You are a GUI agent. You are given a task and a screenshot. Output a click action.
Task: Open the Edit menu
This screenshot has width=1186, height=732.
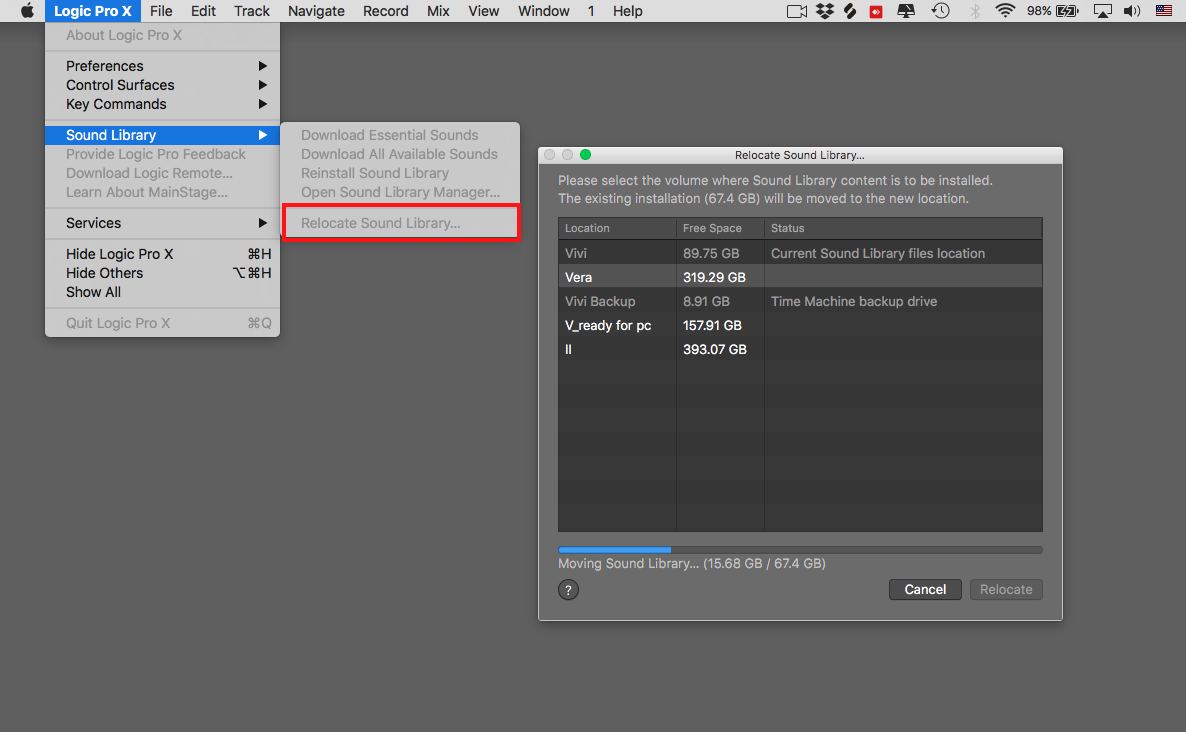pos(203,11)
